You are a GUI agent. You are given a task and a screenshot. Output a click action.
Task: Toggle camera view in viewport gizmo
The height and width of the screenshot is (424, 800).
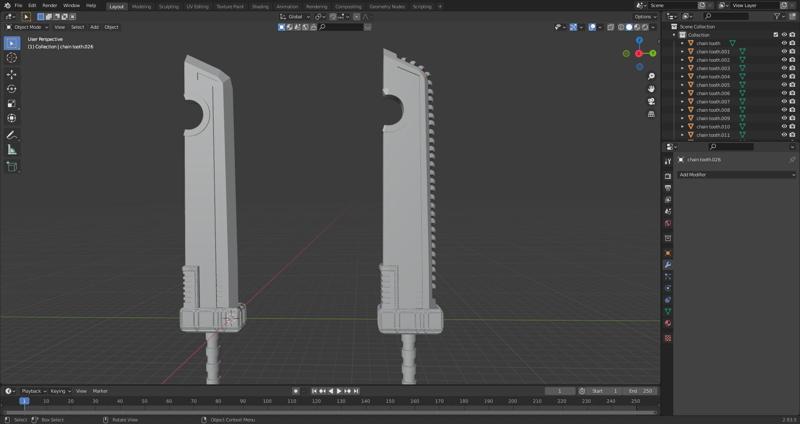651,100
